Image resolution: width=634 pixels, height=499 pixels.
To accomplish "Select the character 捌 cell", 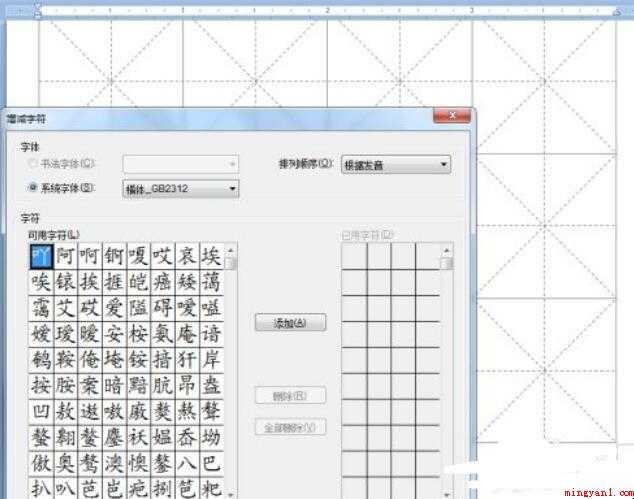I will click(x=163, y=488).
